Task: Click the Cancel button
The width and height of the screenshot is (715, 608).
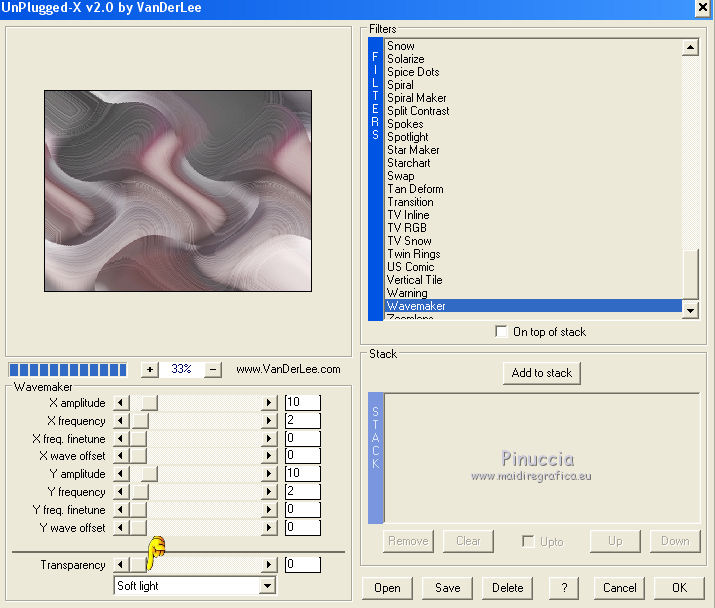Action: pos(619,588)
